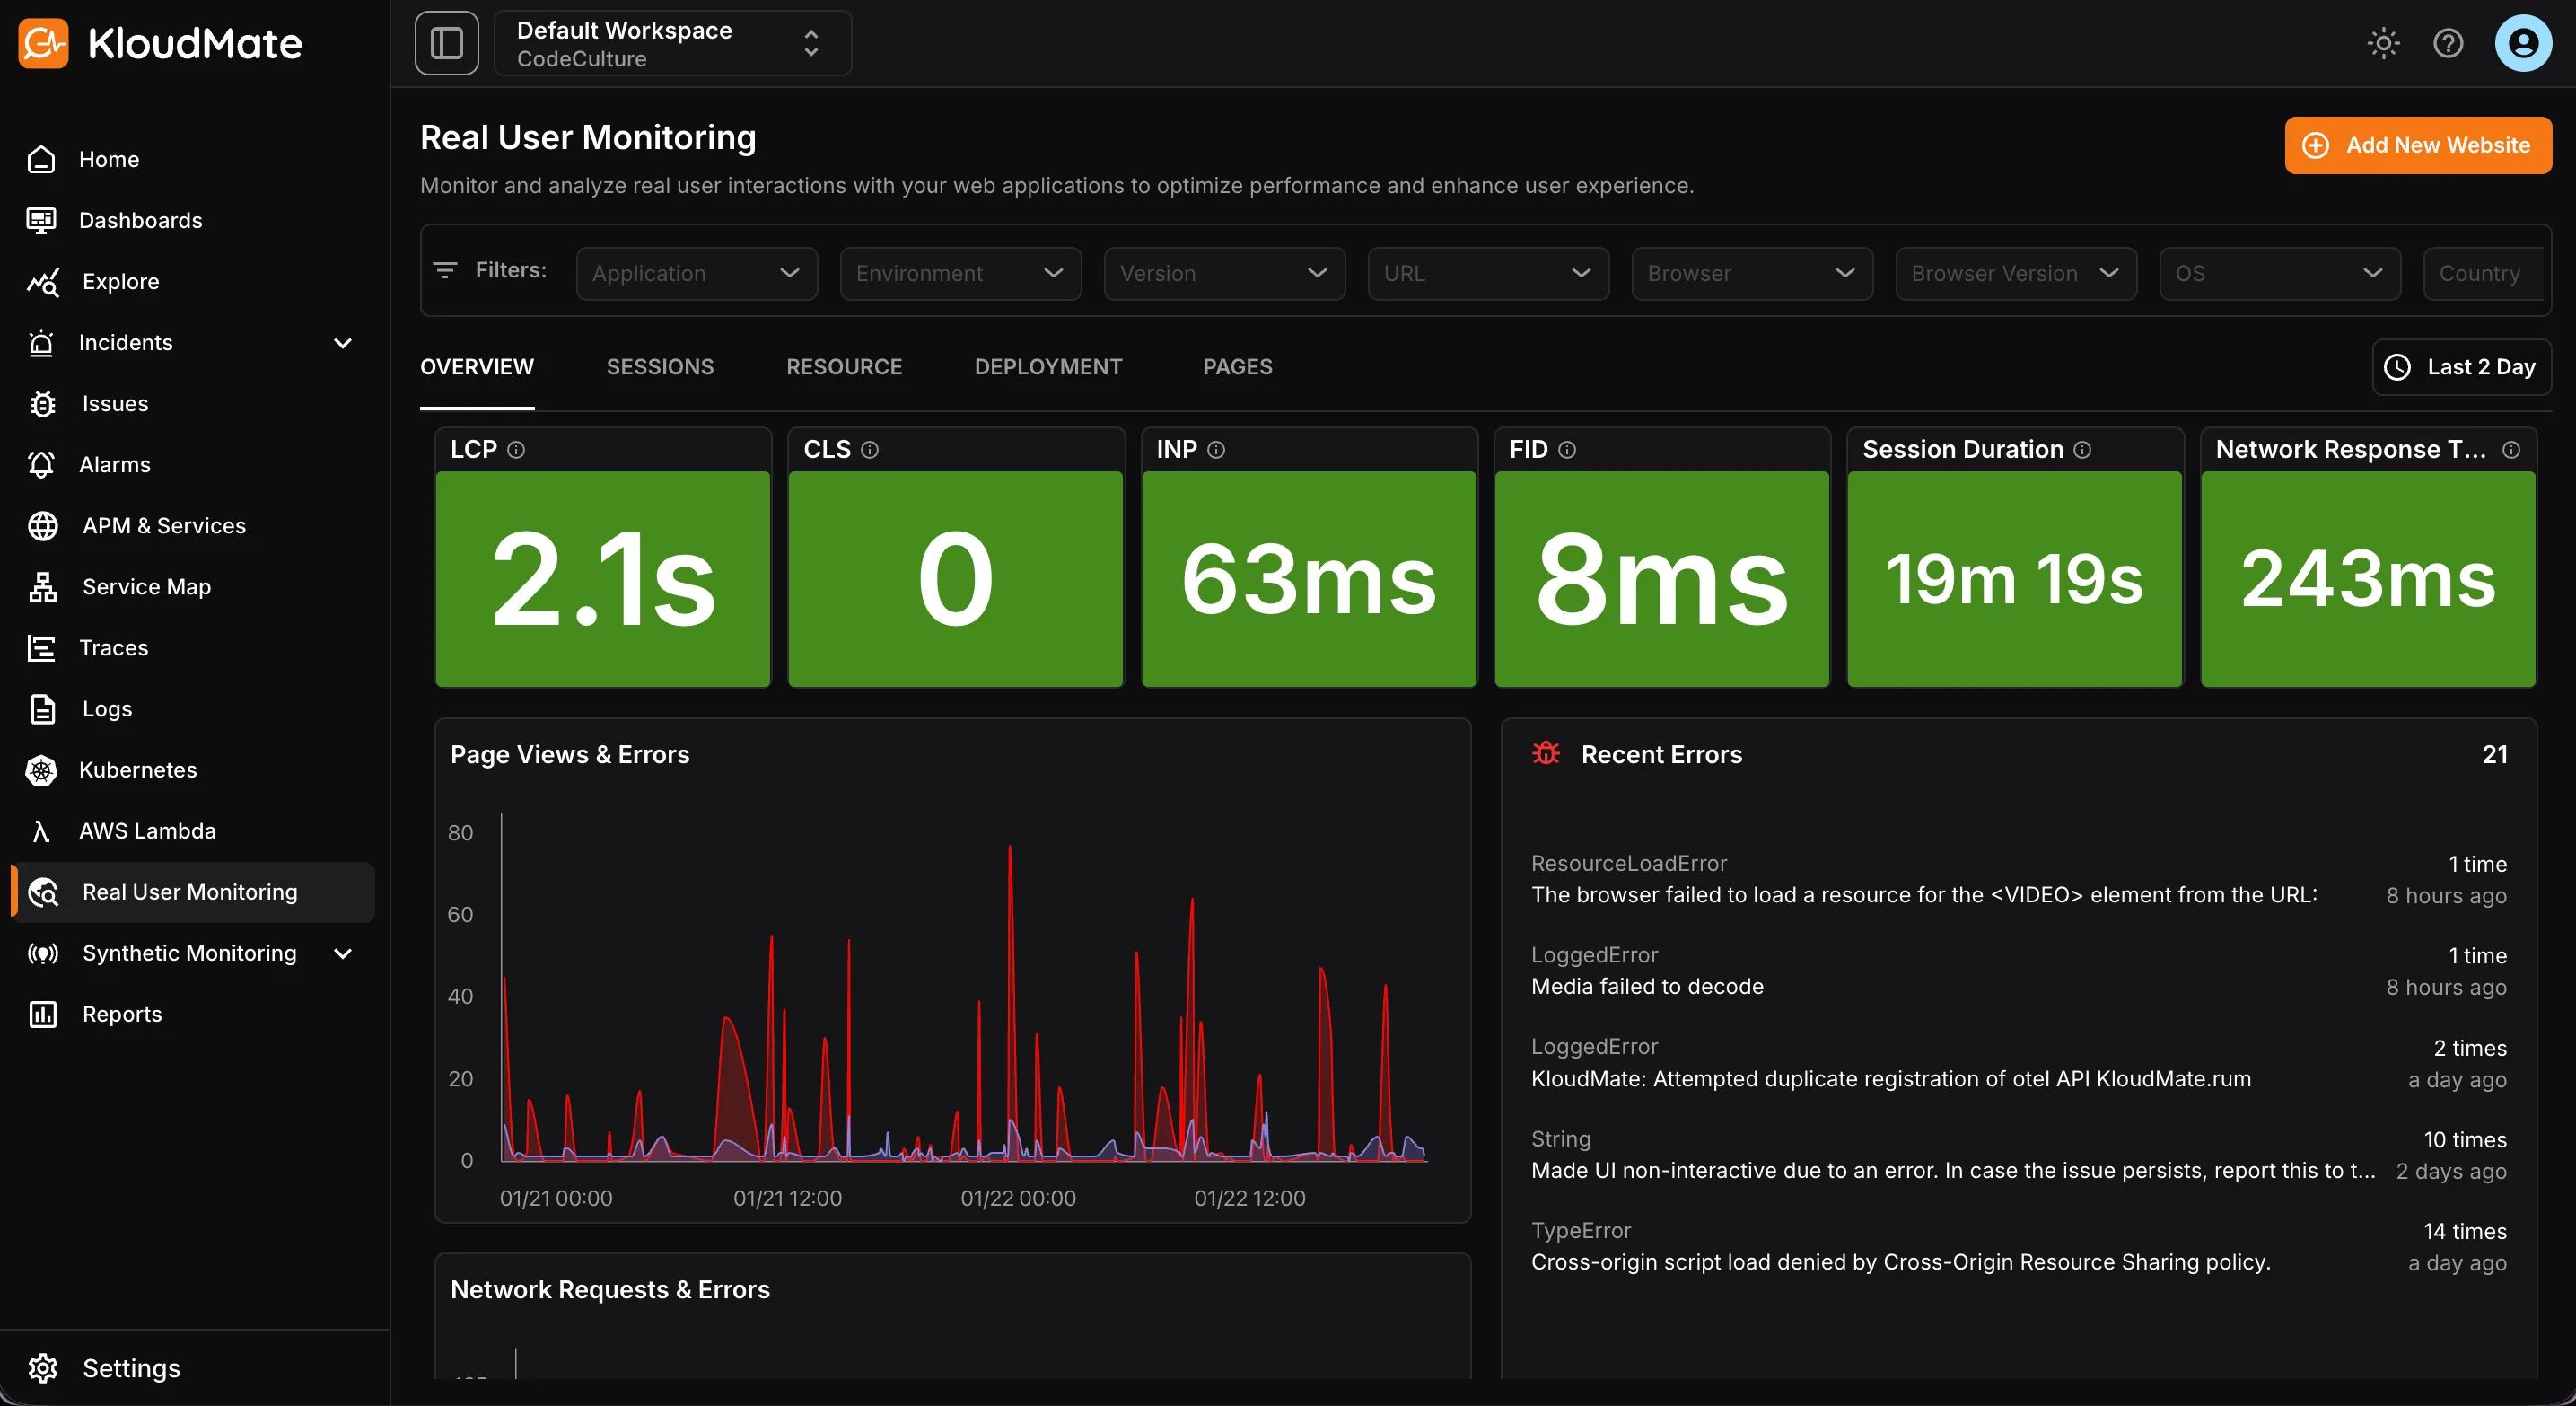Expand the Synthetic Monitoring submenu chevron
Viewport: 2576px width, 1406px height.
coord(343,953)
